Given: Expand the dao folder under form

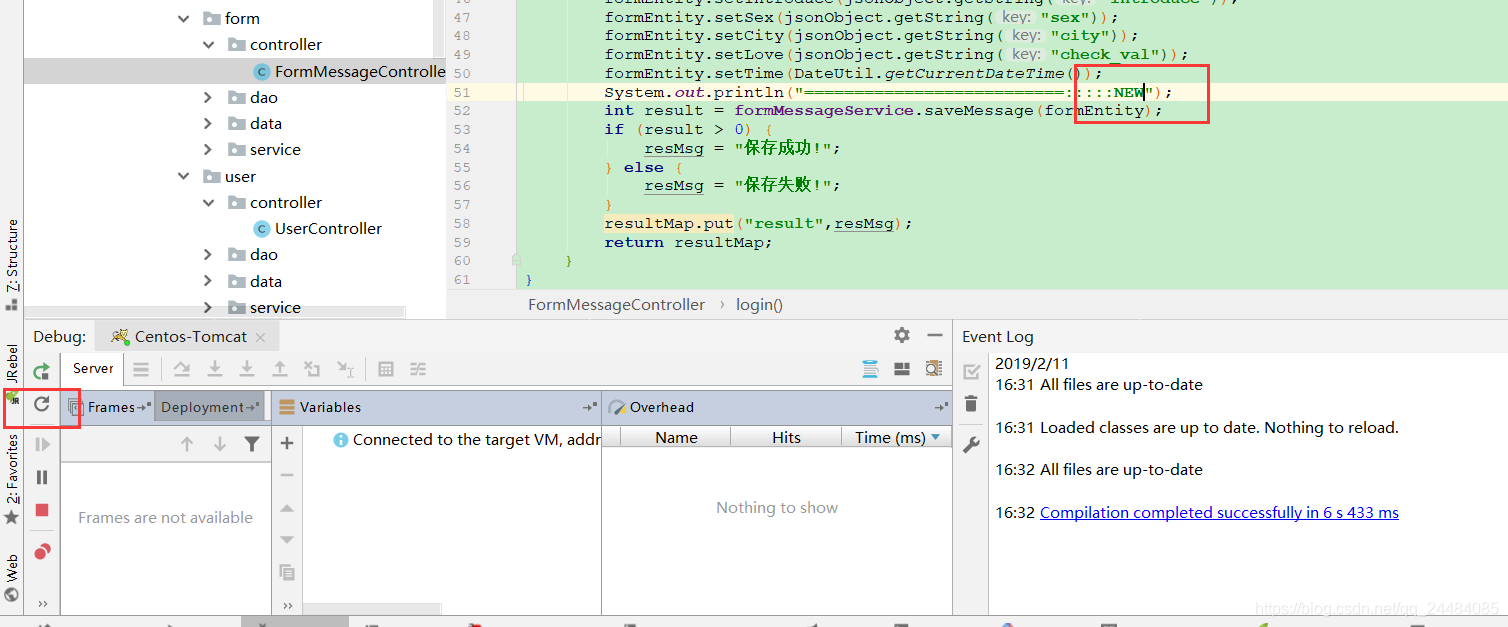Looking at the screenshot, I should point(208,97).
